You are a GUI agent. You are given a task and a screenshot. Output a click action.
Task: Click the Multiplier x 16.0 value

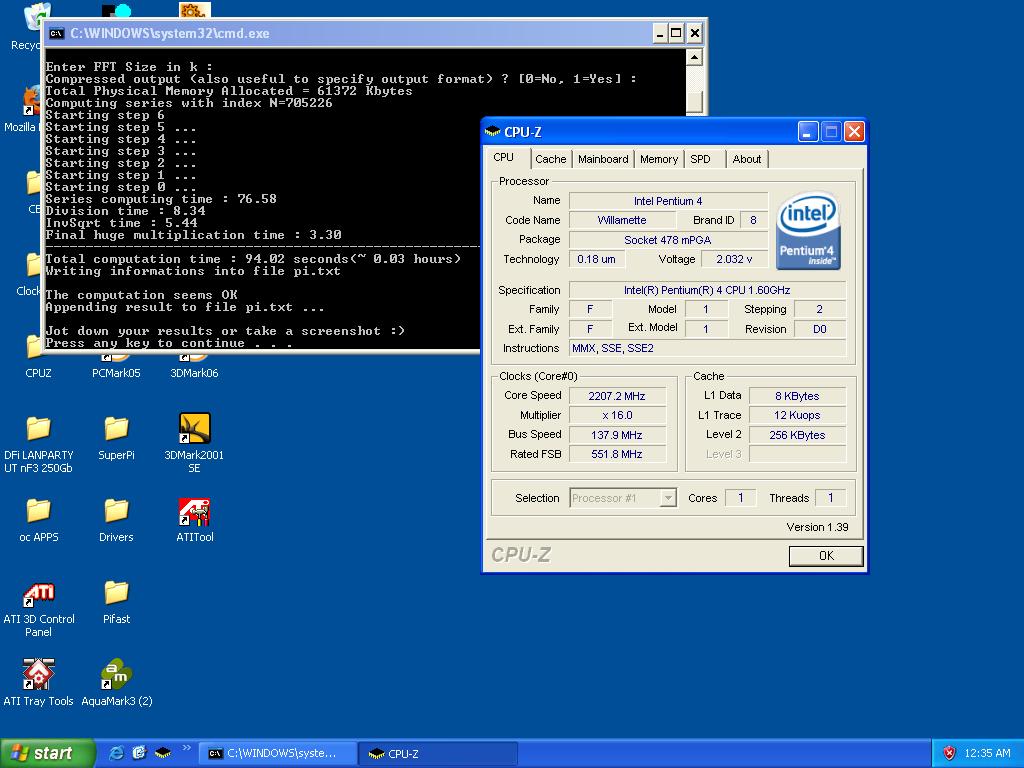click(617, 415)
